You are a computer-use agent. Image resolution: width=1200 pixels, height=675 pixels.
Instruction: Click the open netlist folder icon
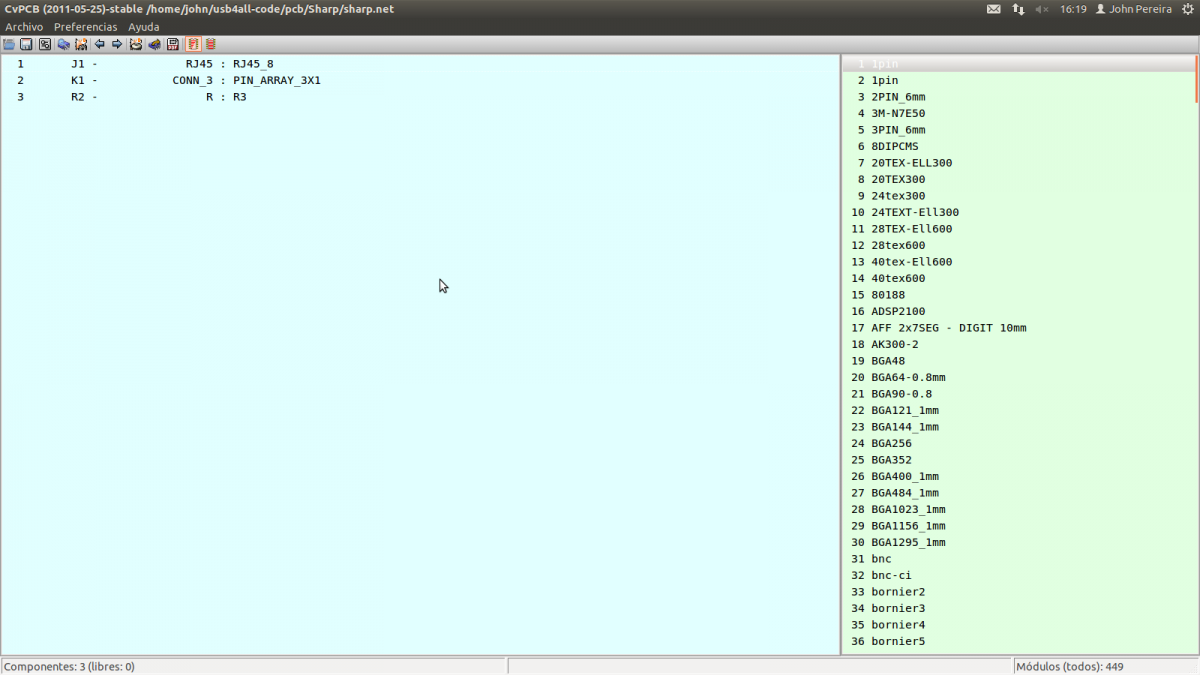point(9,44)
